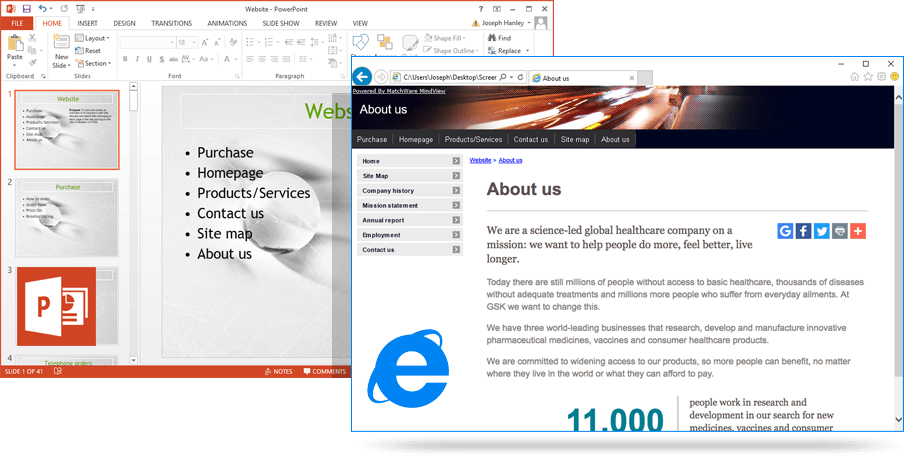This screenshot has height=457, width=910.
Task: Toggle text Shadow in Font group
Action: click(x=161, y=59)
